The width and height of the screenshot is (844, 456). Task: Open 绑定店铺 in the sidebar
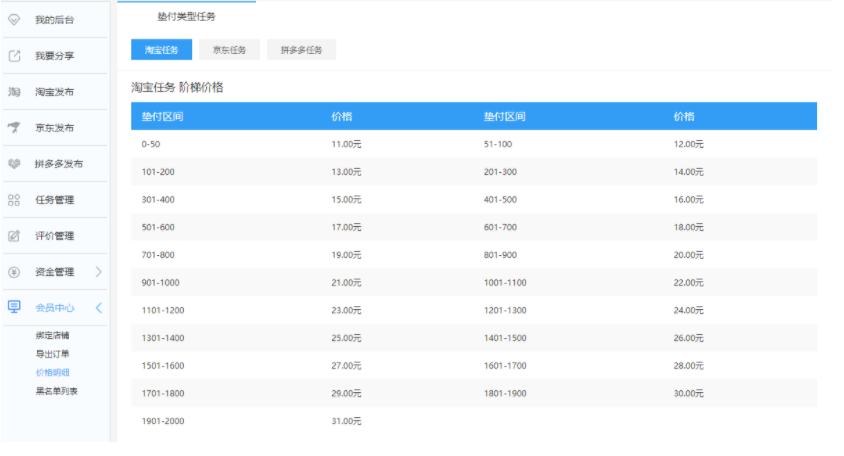(52, 335)
